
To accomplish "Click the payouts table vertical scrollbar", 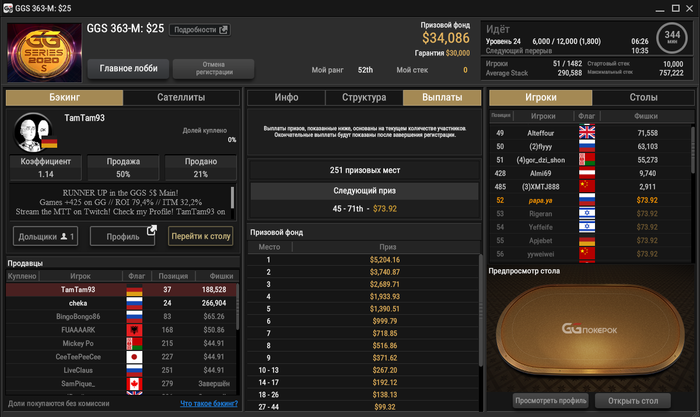I will 480,310.
